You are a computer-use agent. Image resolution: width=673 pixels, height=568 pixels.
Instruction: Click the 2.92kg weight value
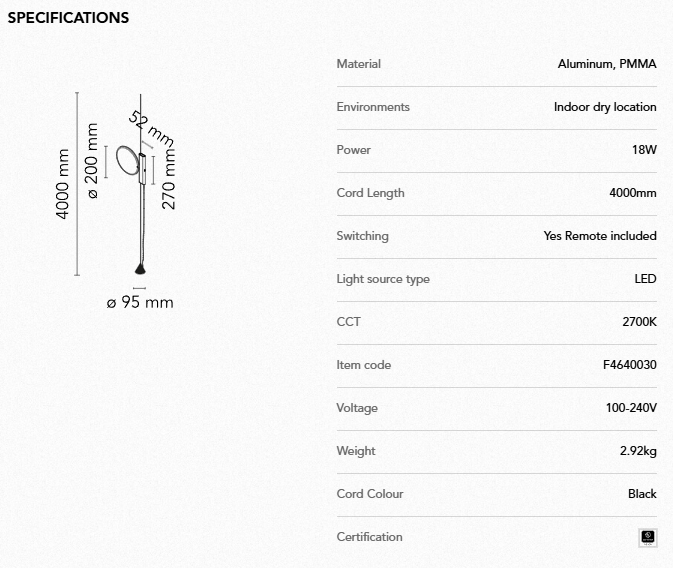coord(638,451)
